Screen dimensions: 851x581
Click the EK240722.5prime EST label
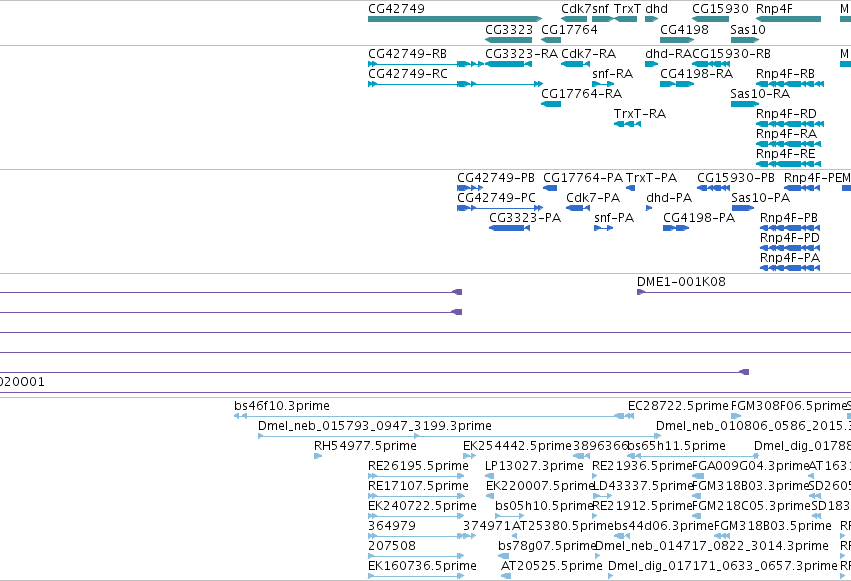point(422,507)
